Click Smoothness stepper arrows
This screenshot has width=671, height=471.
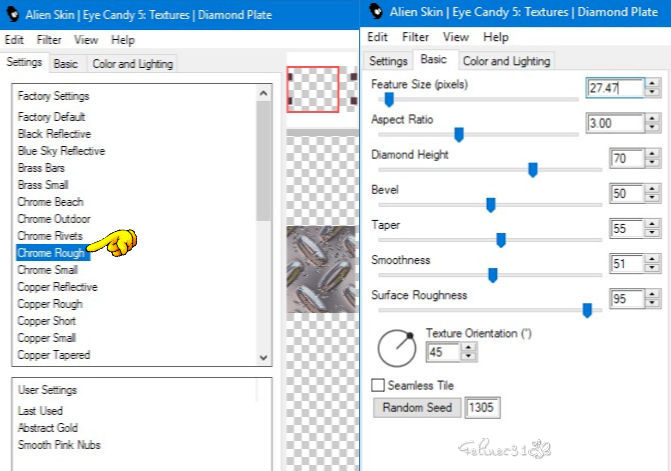click(652, 264)
